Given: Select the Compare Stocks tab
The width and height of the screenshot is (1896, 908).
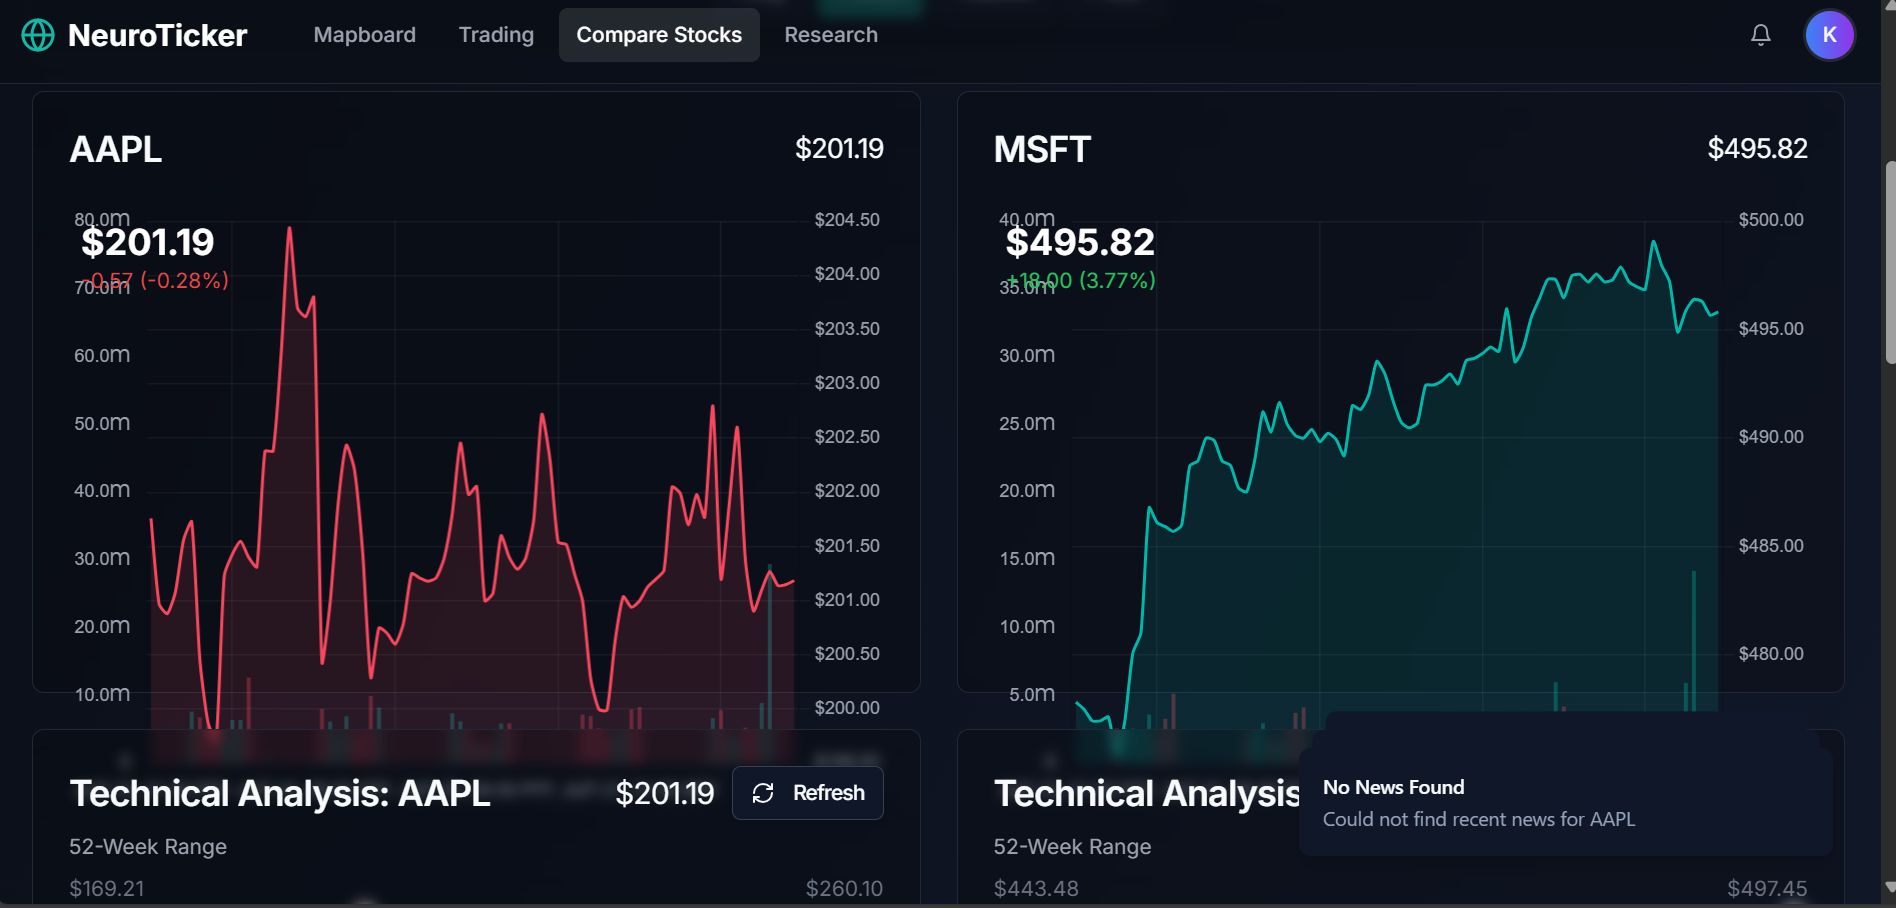Looking at the screenshot, I should tap(659, 35).
